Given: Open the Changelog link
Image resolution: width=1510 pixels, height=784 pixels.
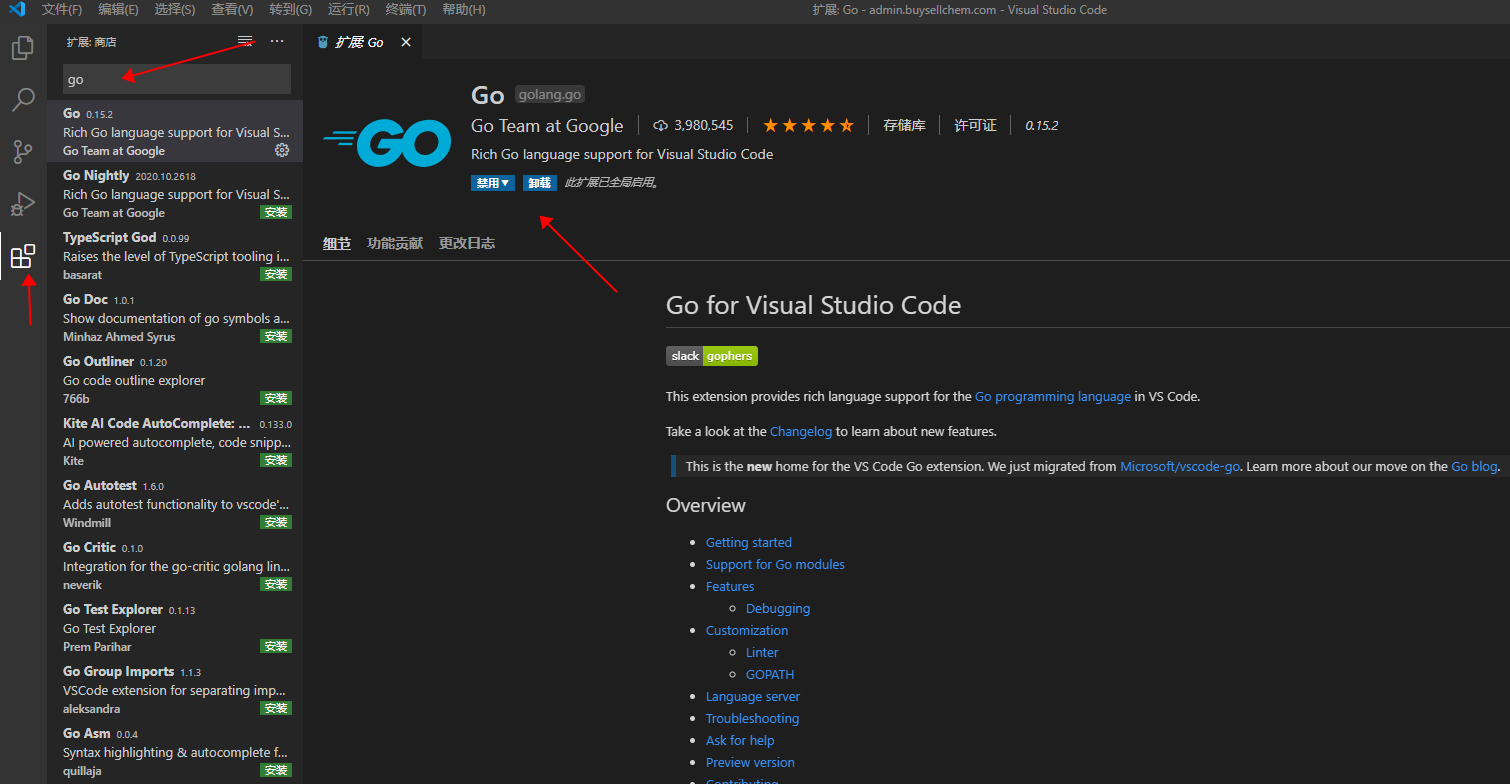Looking at the screenshot, I should 801,432.
